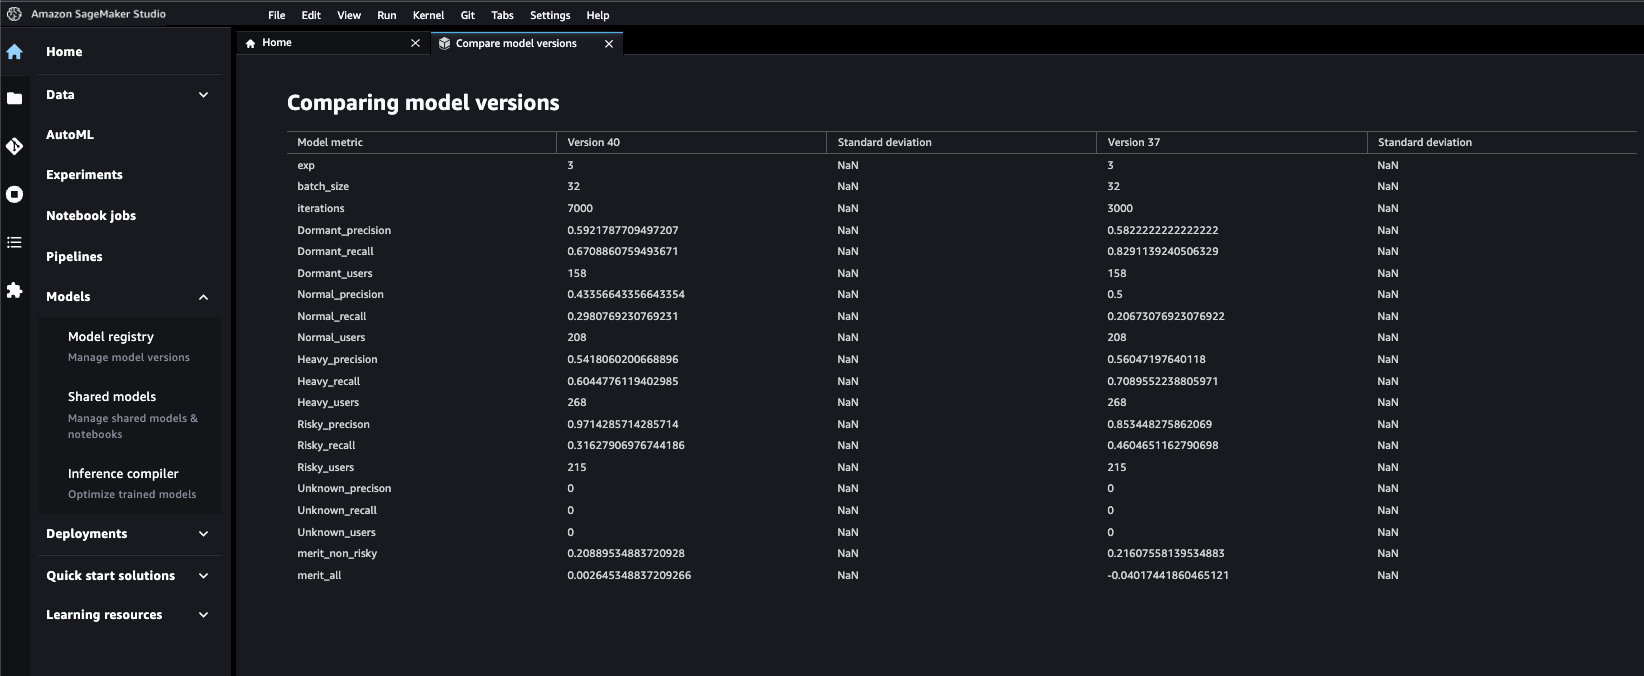Open the Help menu
This screenshot has height=676, width=1644.
(x=598, y=15)
